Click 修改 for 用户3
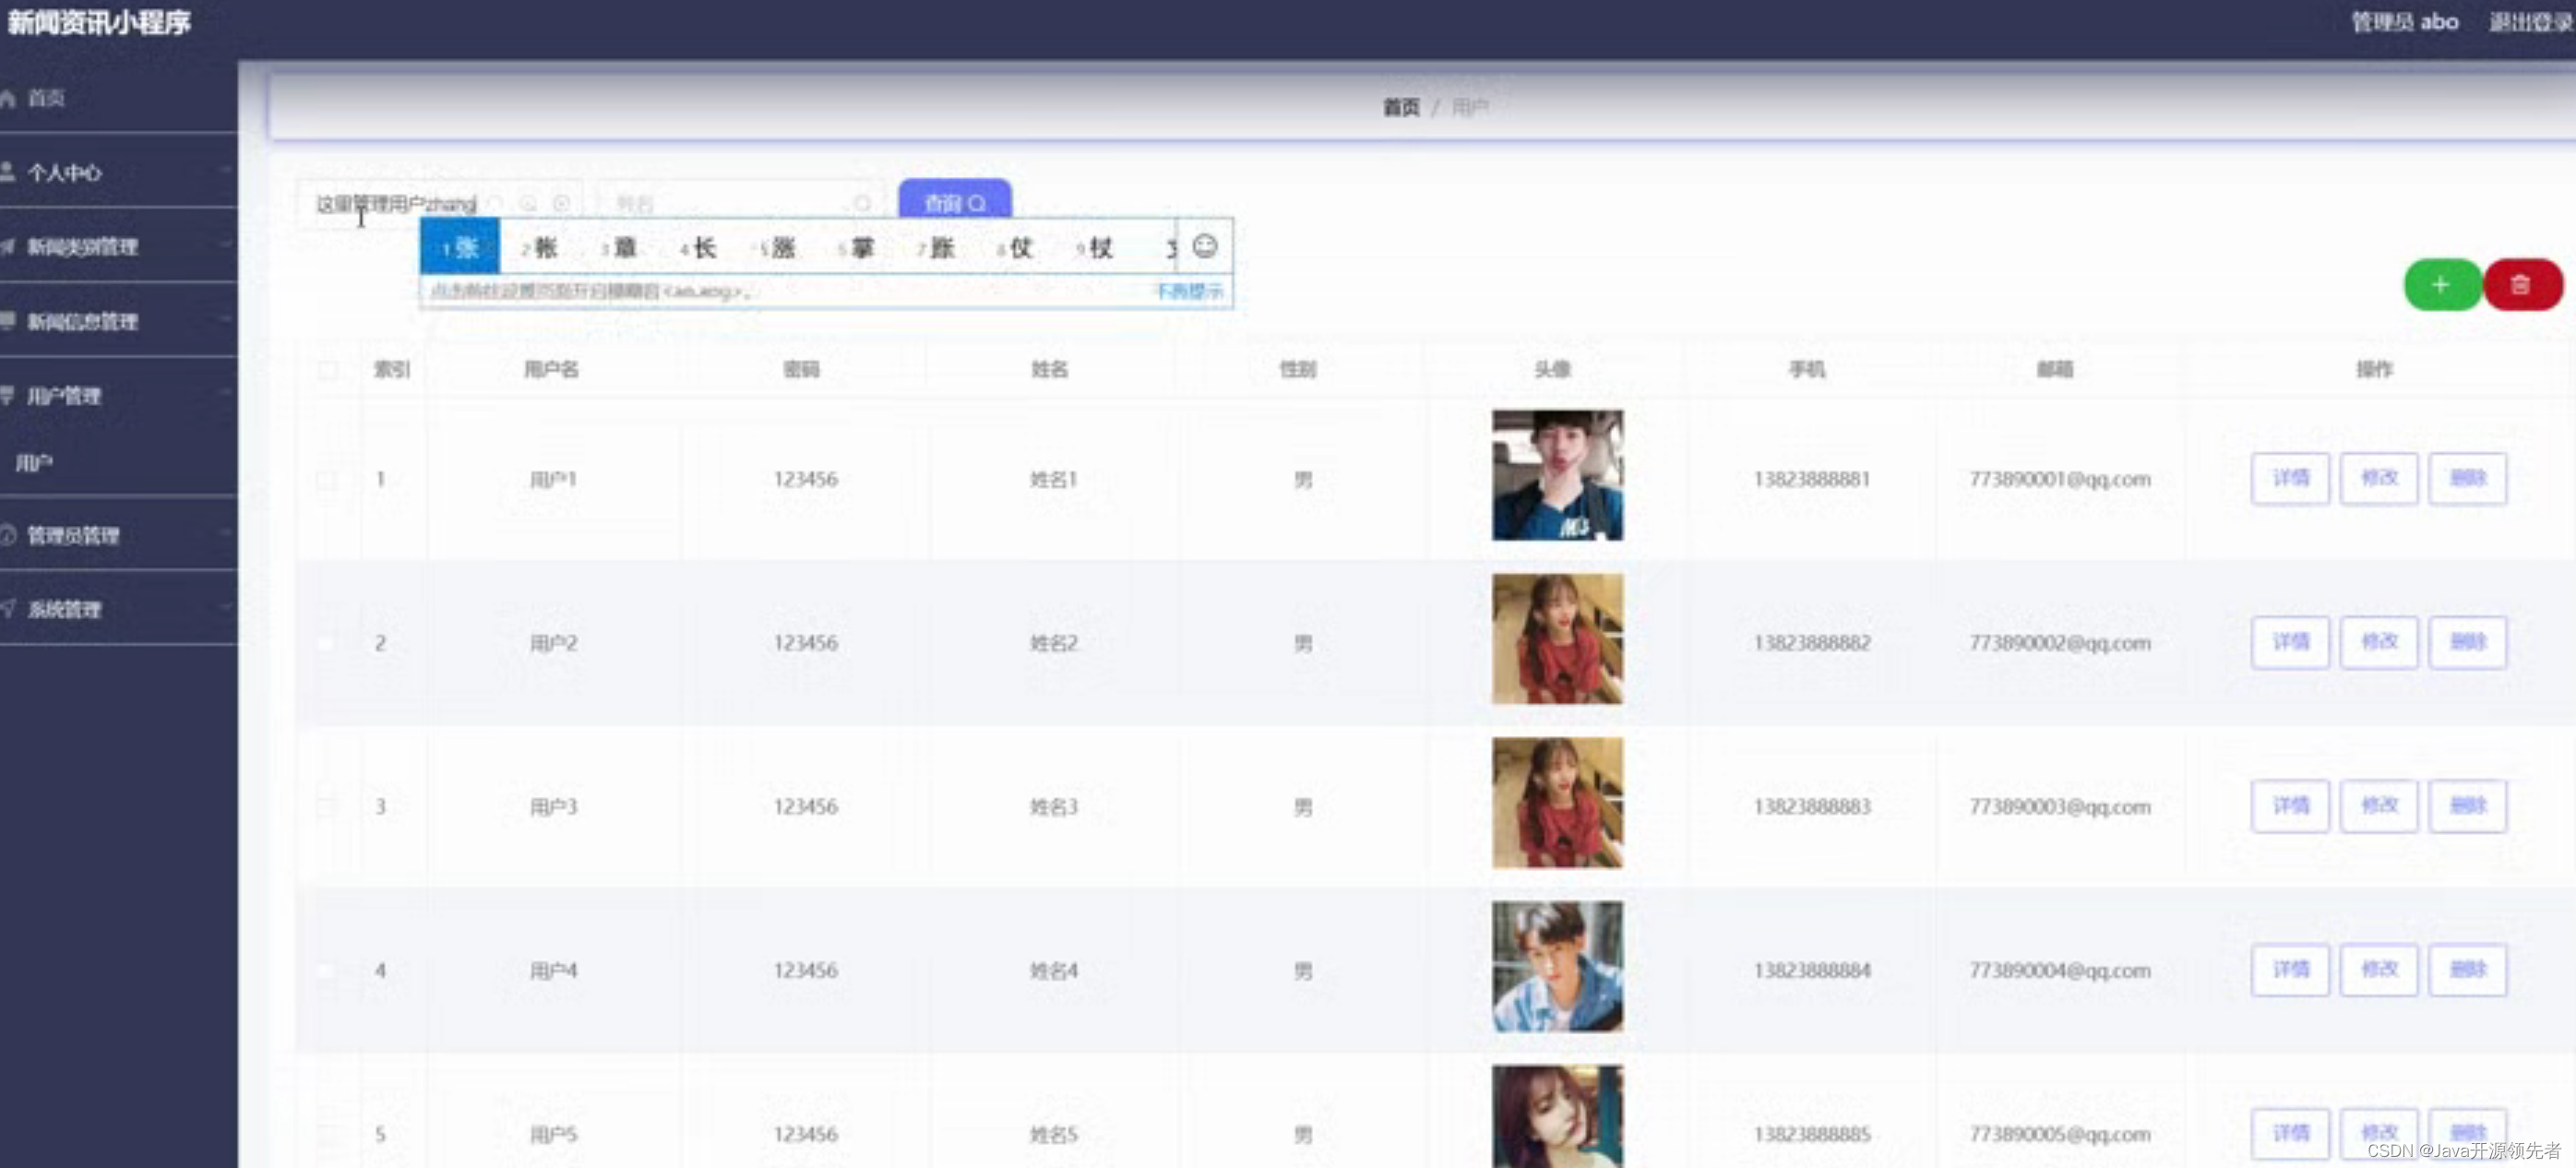 click(x=2379, y=806)
